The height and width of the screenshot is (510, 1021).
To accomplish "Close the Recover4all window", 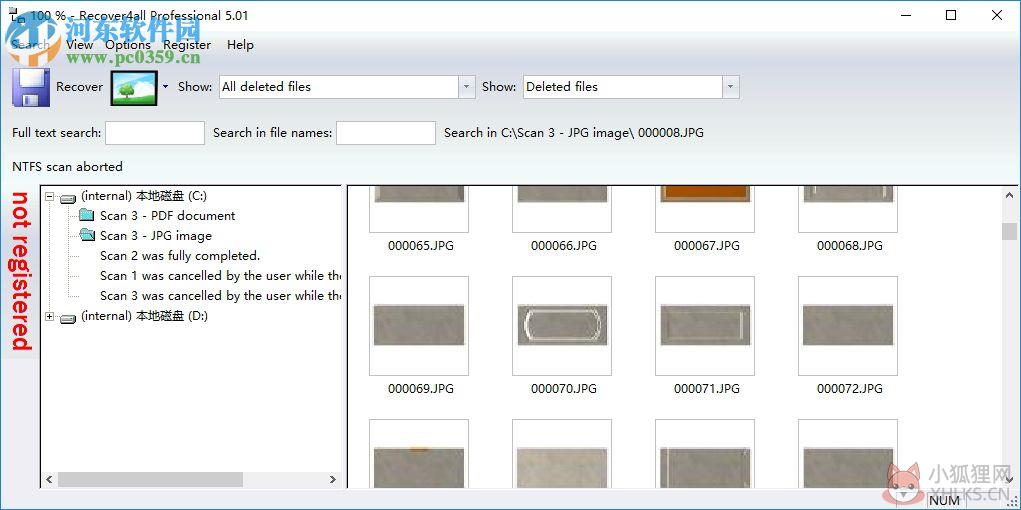I will click(x=997, y=15).
